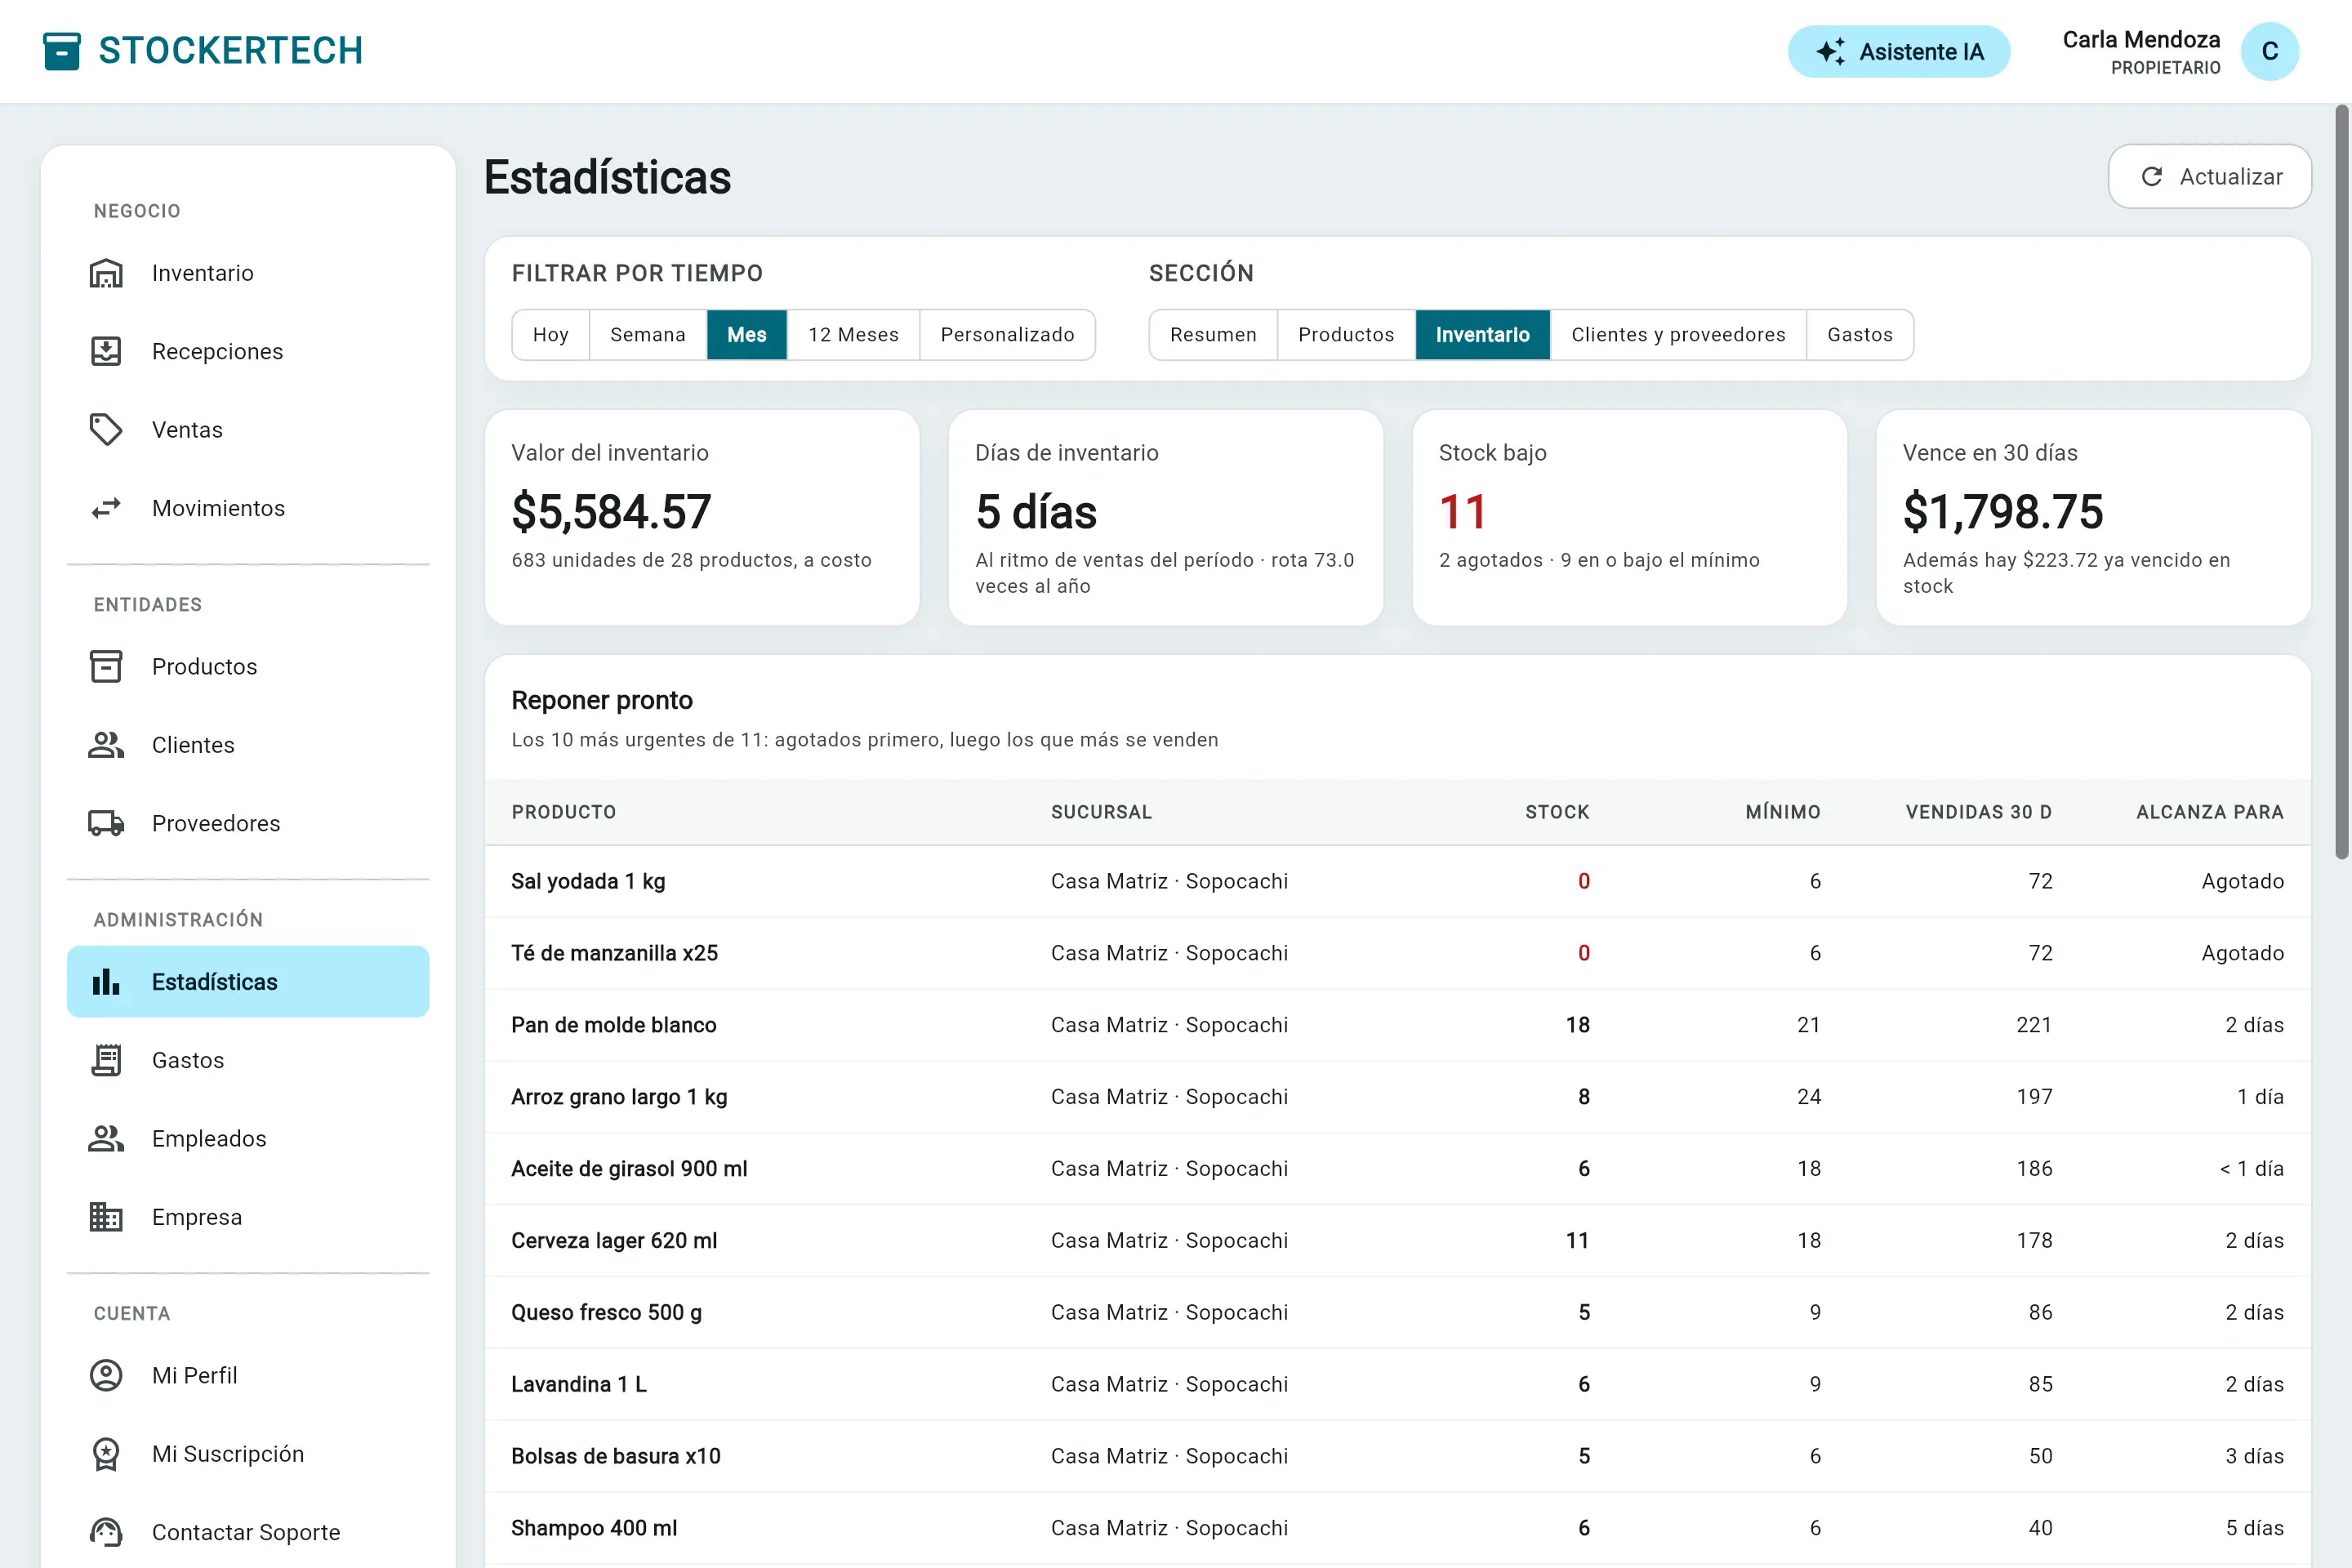Select the Personalizado time range option

coord(1007,335)
